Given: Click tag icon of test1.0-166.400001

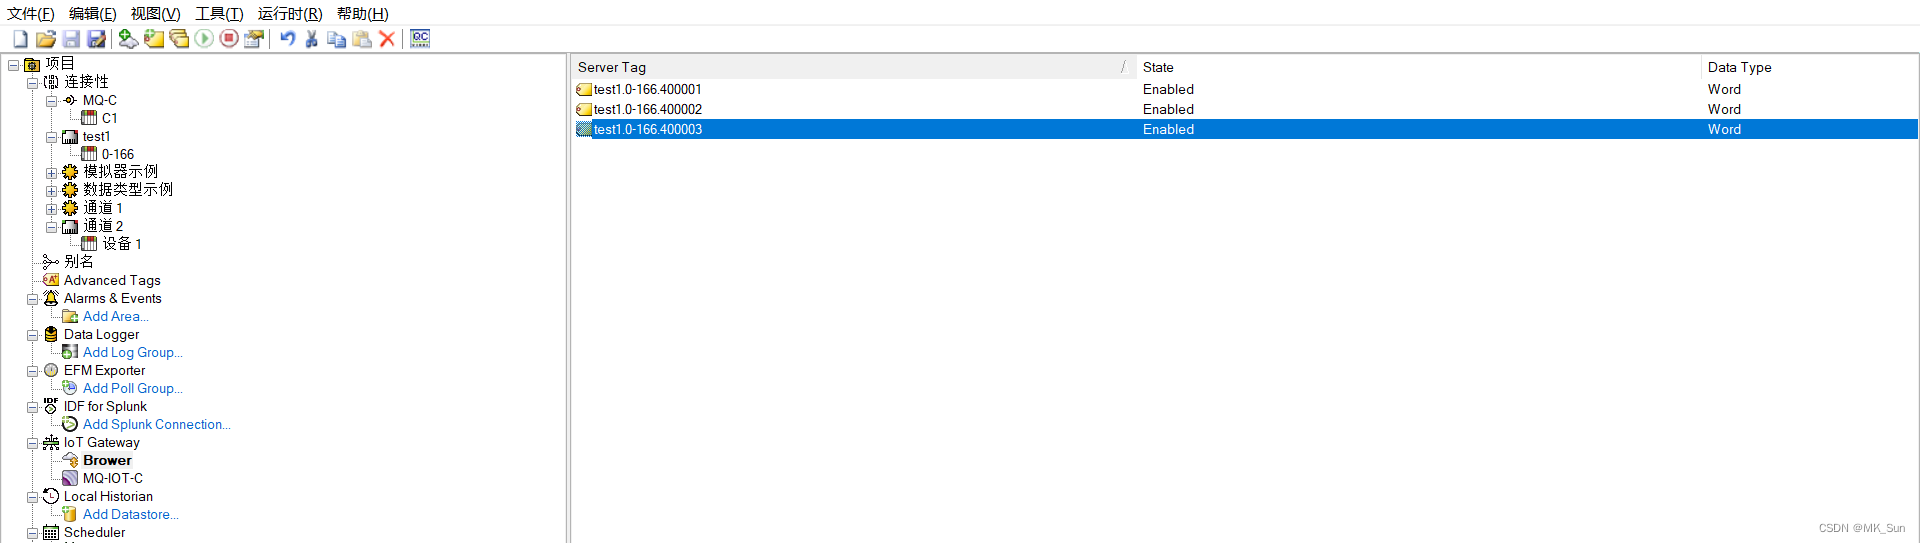Looking at the screenshot, I should [x=584, y=90].
